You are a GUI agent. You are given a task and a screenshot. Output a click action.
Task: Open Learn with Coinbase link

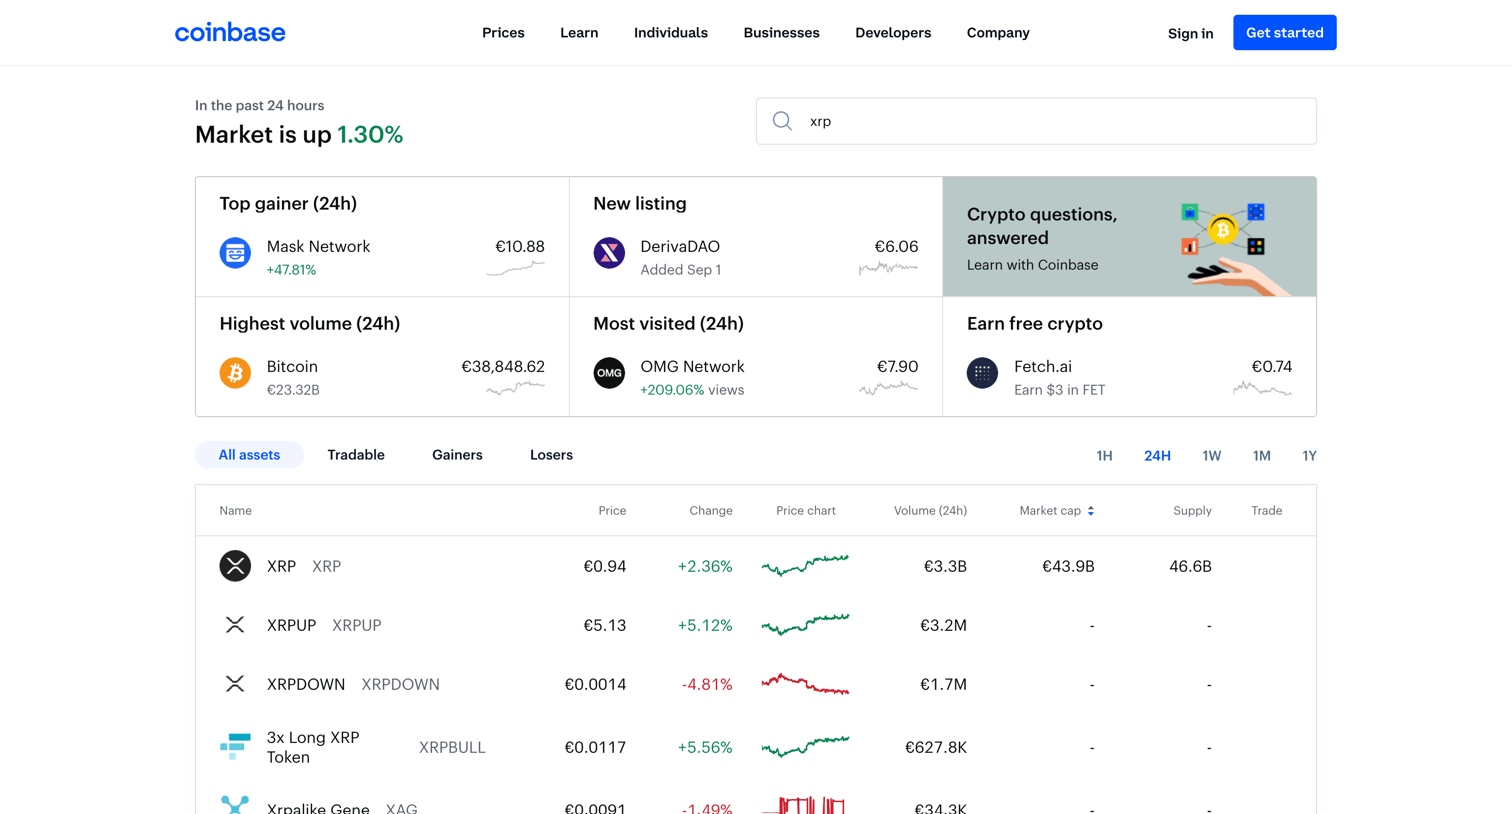click(1032, 265)
